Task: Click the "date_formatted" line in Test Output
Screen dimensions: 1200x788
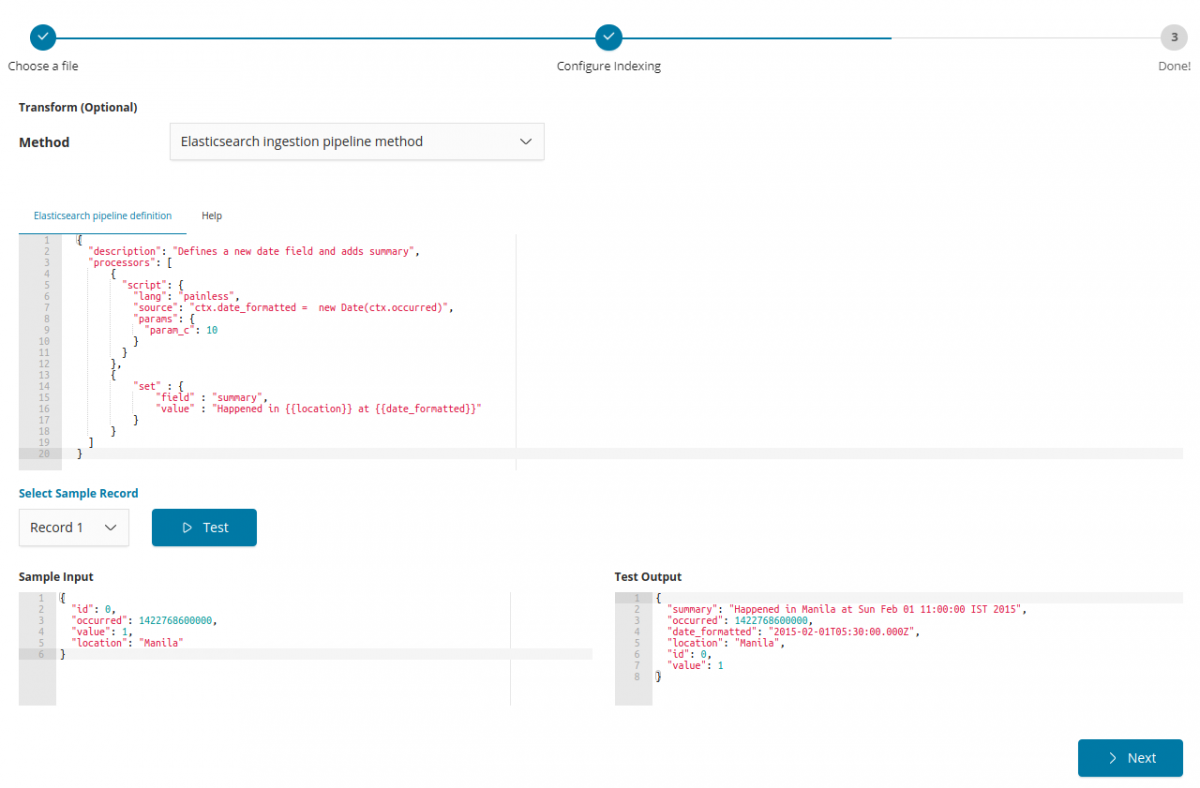Action: click(x=793, y=632)
